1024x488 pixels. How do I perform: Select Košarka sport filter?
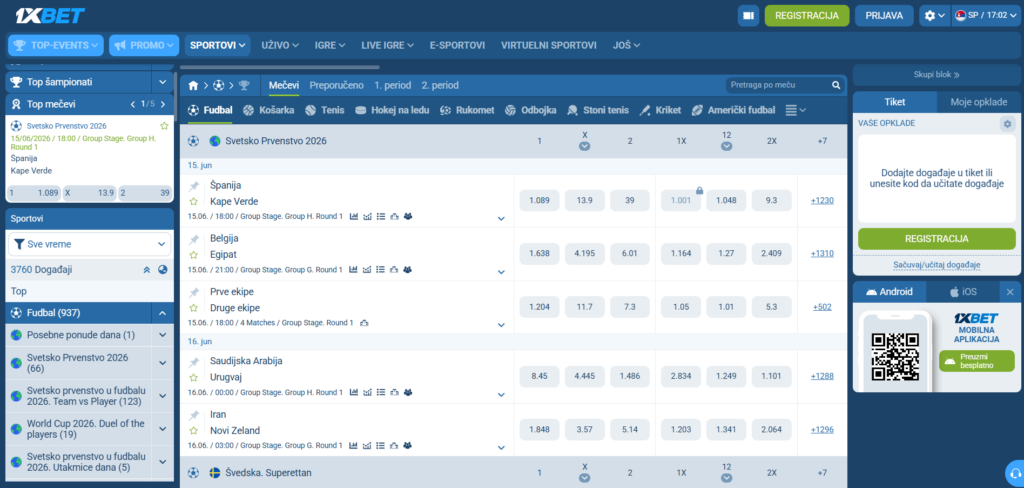tap(268, 110)
